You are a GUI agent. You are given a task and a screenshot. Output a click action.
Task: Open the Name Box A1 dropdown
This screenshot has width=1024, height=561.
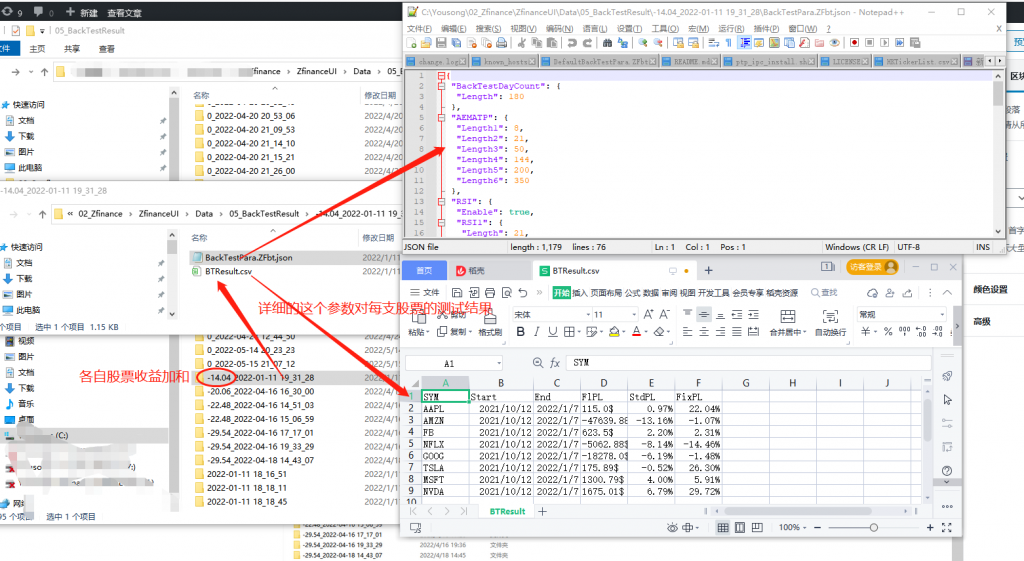pyautogui.click(x=499, y=363)
